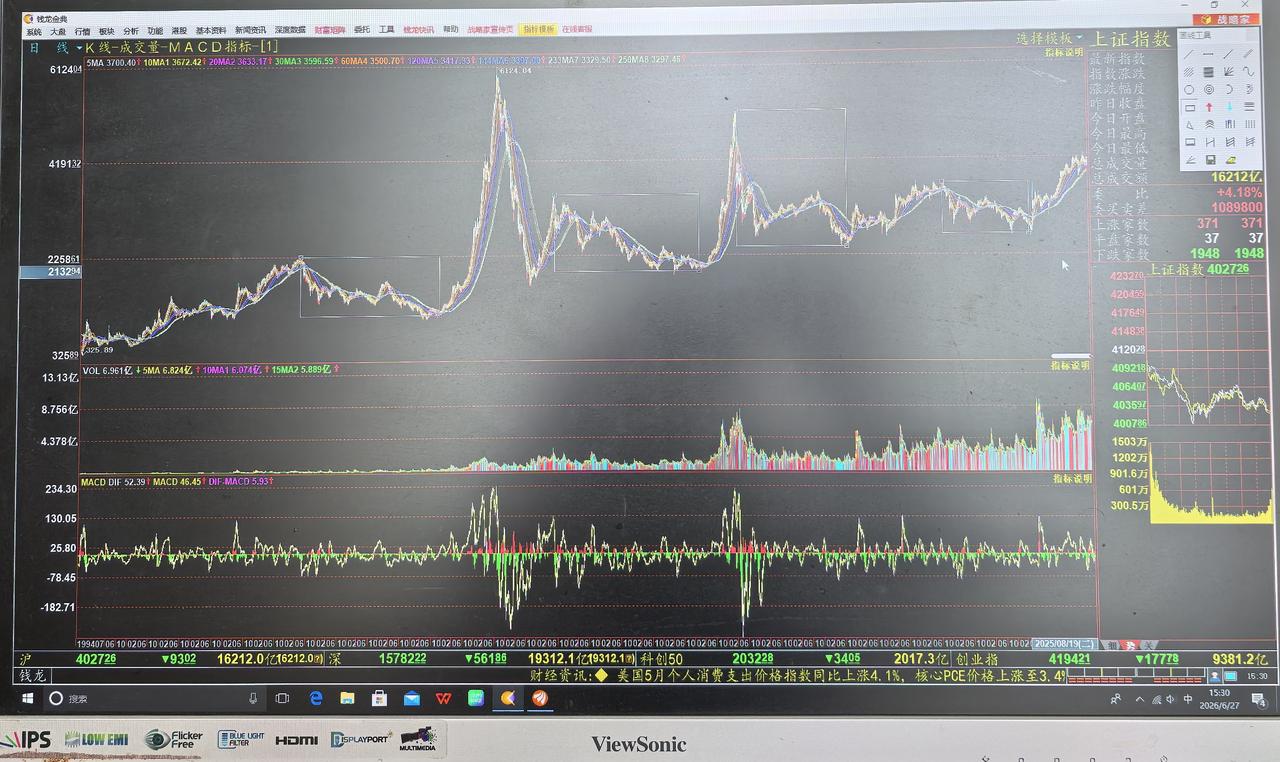The width and height of the screenshot is (1280, 762).
Task: Select the rectangle drawing tool
Action: 1190,107
